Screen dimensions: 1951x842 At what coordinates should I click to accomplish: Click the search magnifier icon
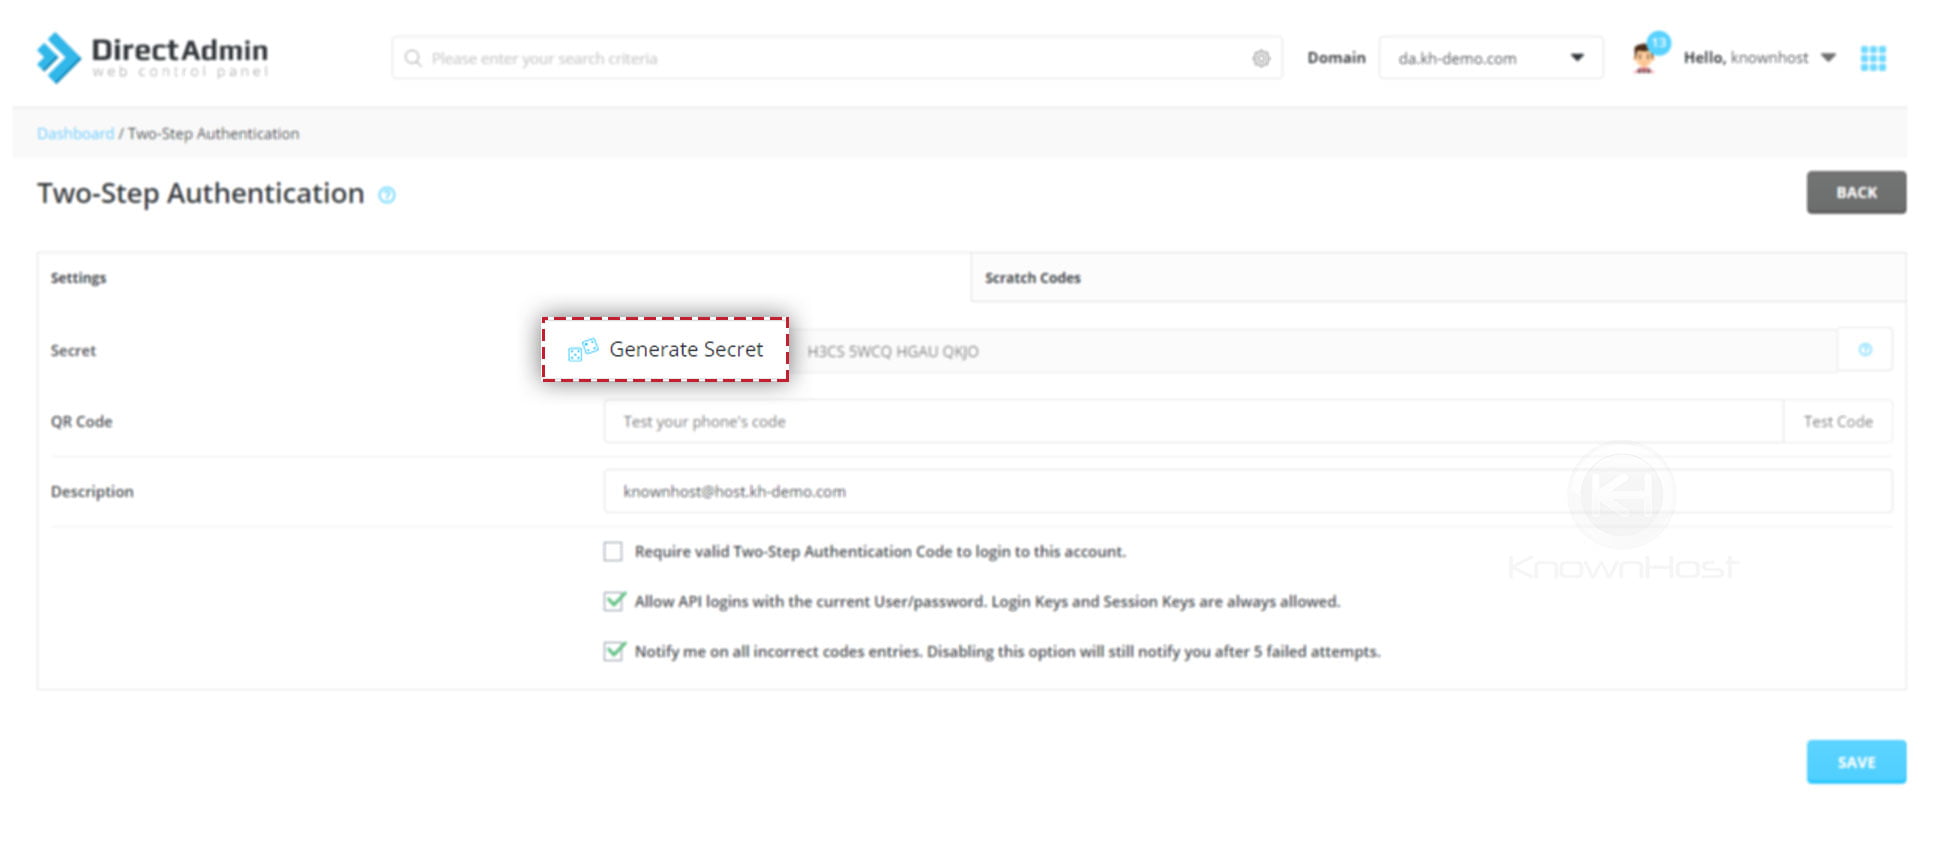(x=413, y=58)
